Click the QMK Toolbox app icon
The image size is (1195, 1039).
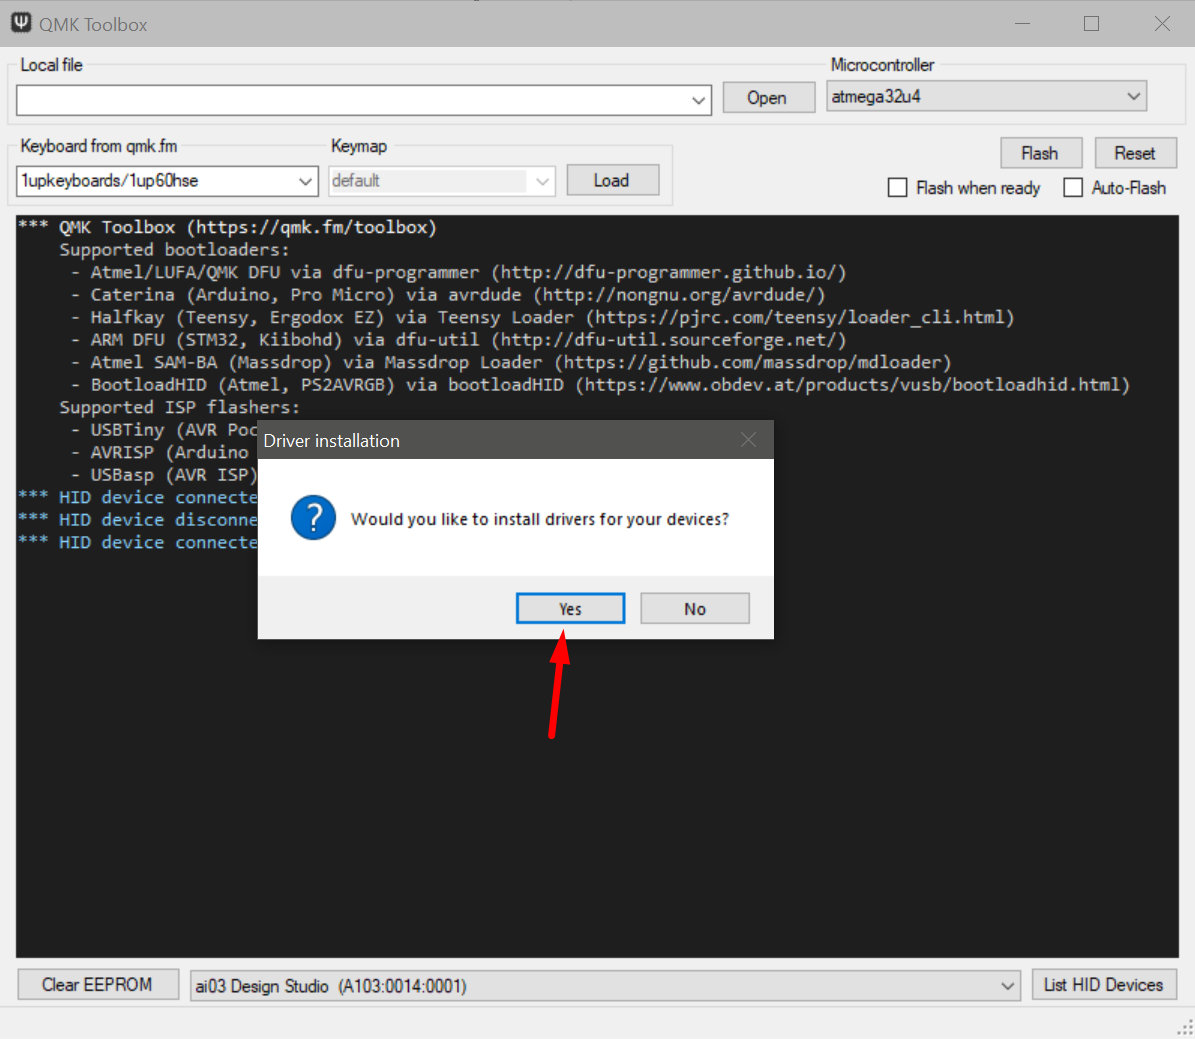(x=21, y=24)
